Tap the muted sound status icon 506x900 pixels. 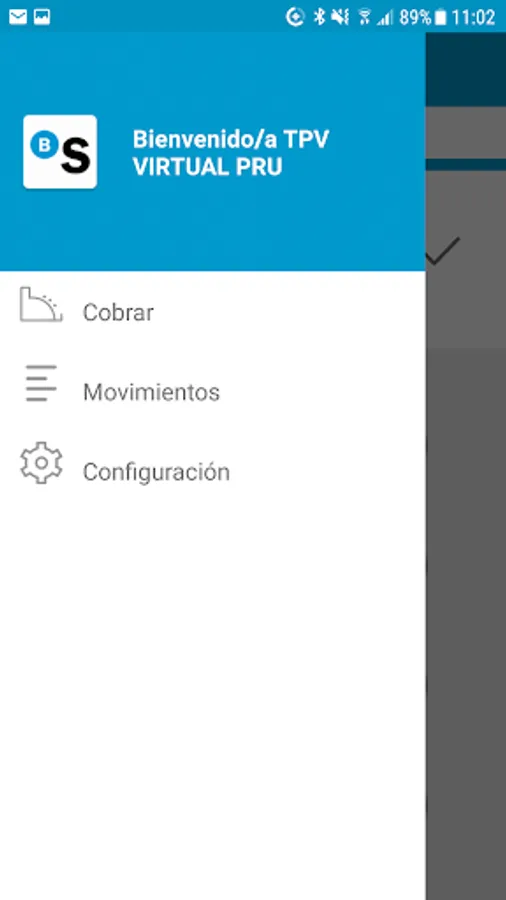(340, 17)
